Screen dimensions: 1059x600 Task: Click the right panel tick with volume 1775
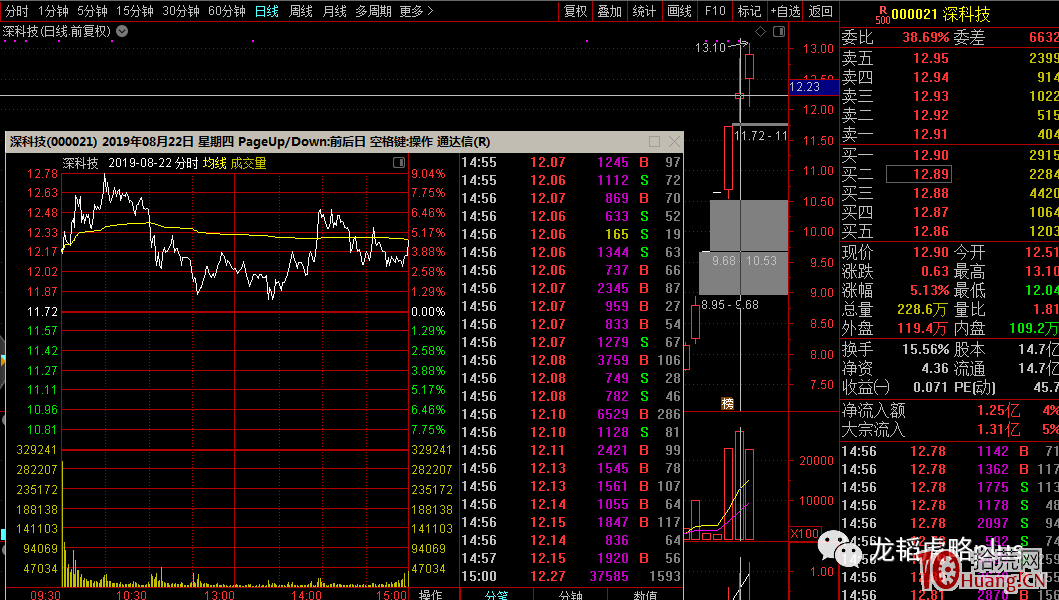950,487
